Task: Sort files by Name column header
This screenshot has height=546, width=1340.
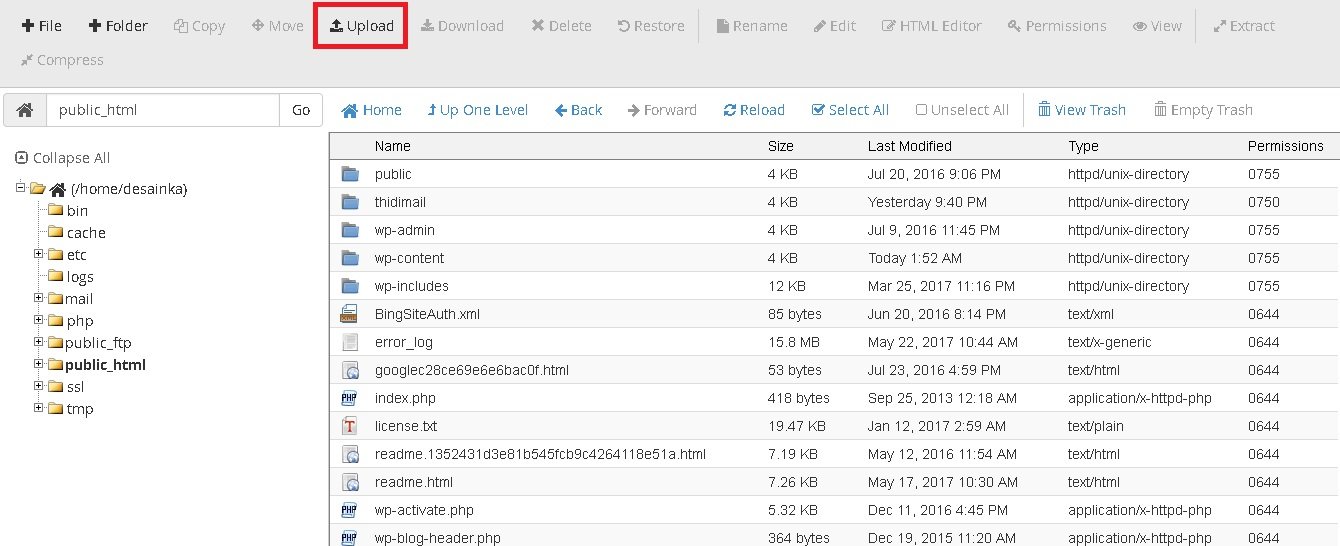Action: tap(392, 146)
